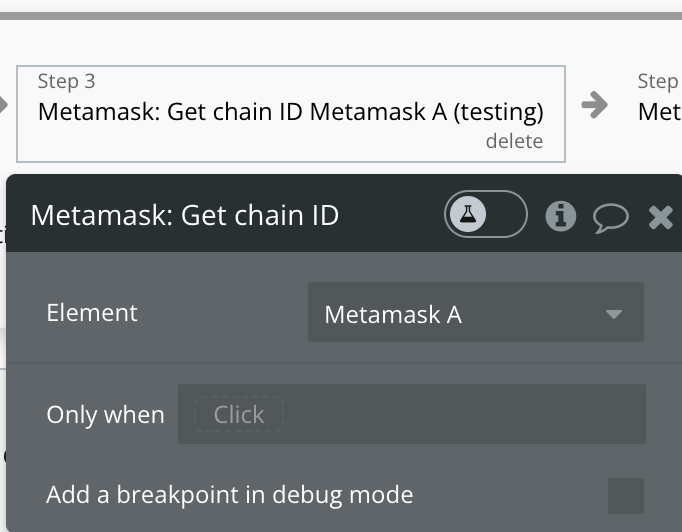Select the Step 3 action box
Image resolution: width=682 pixels, height=532 pixels.
click(x=291, y=114)
